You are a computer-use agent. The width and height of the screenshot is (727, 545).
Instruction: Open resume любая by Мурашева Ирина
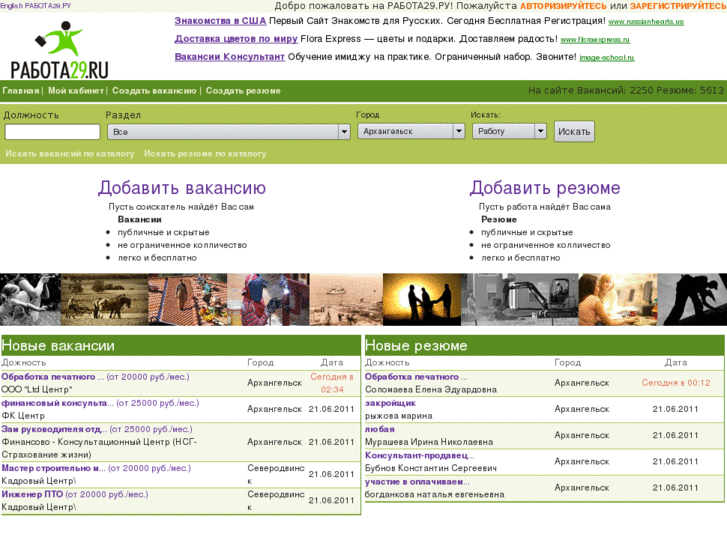[x=380, y=429]
